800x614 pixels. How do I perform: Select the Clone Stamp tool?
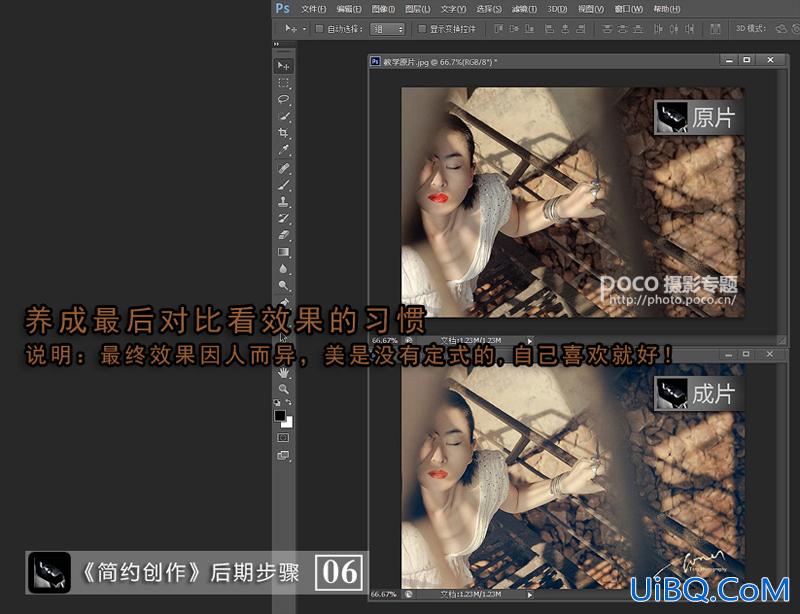click(x=283, y=202)
